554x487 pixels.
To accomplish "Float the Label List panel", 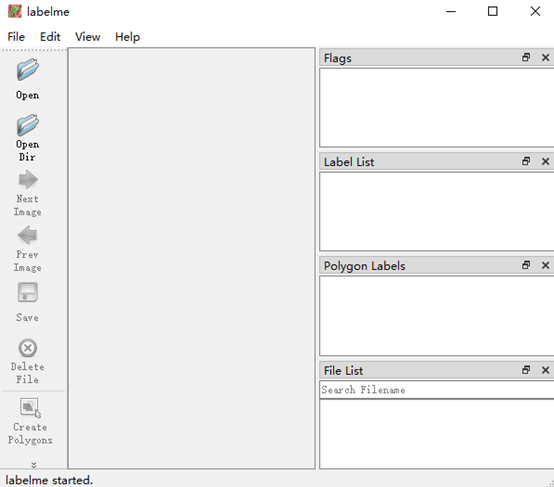I will (x=526, y=161).
